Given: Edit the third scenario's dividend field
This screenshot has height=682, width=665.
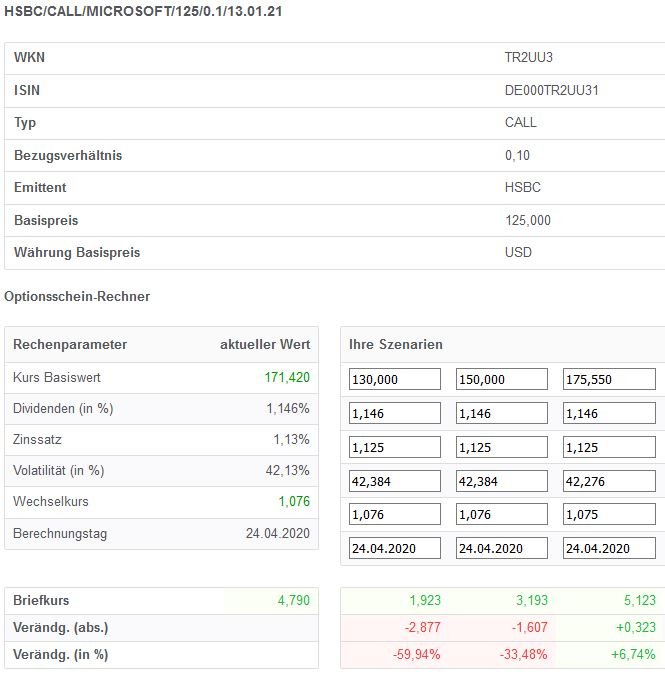Looking at the screenshot, I should coord(609,412).
